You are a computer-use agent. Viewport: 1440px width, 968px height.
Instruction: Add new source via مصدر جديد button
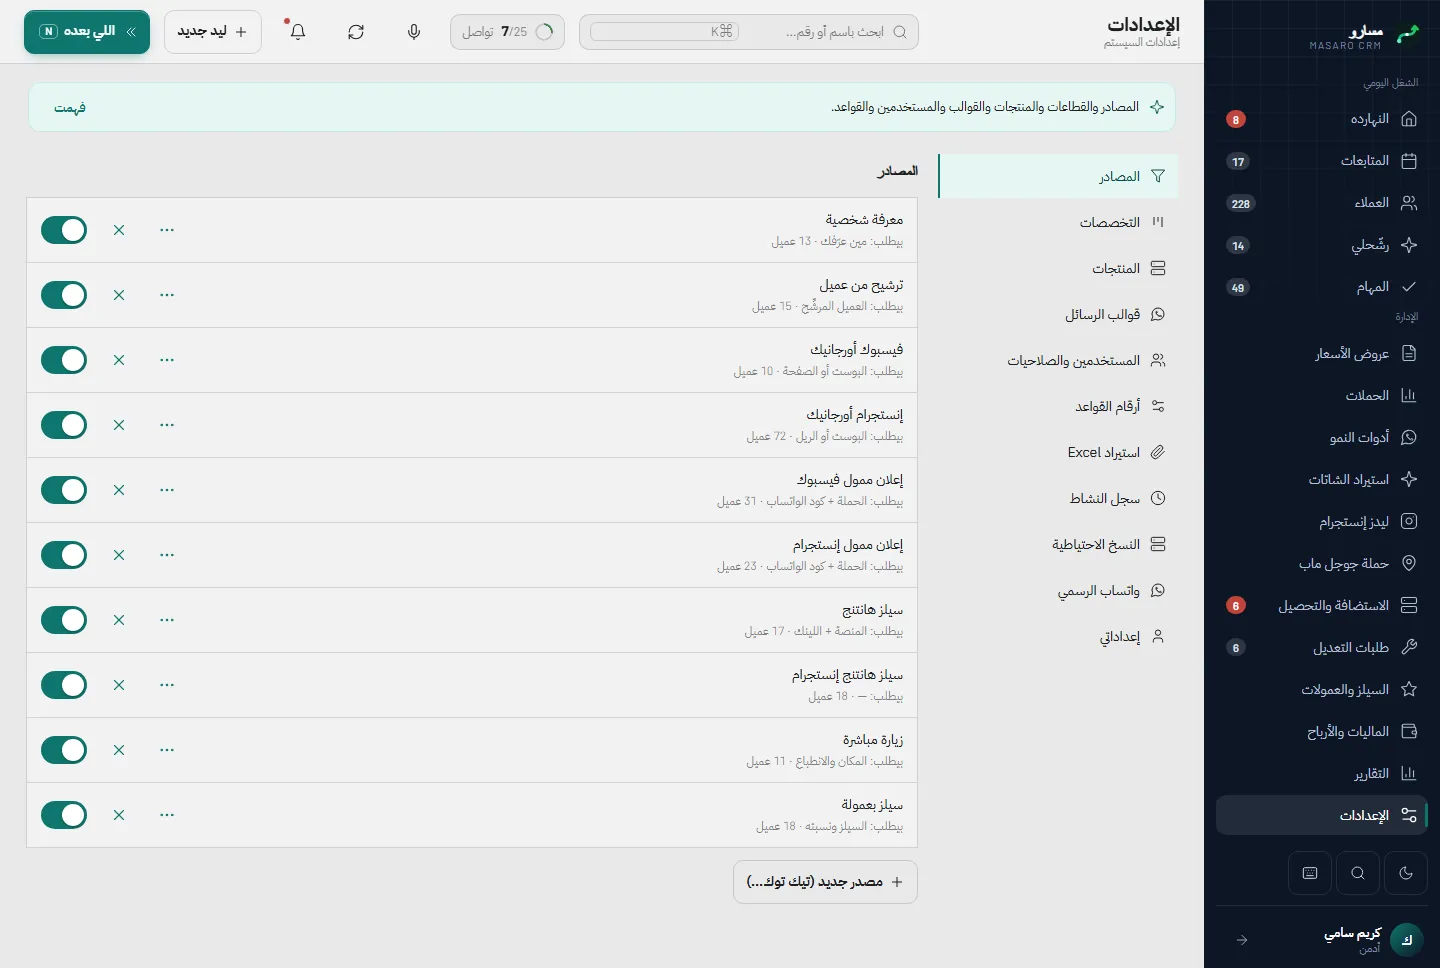825,882
